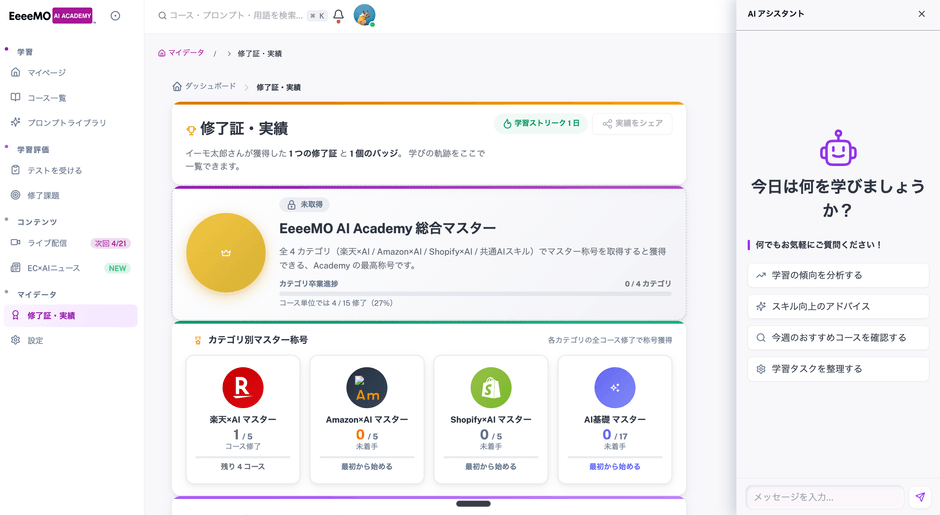Viewport: 940px width, 515px height.
Task: Send message with the paper plane icon
Action: click(920, 497)
